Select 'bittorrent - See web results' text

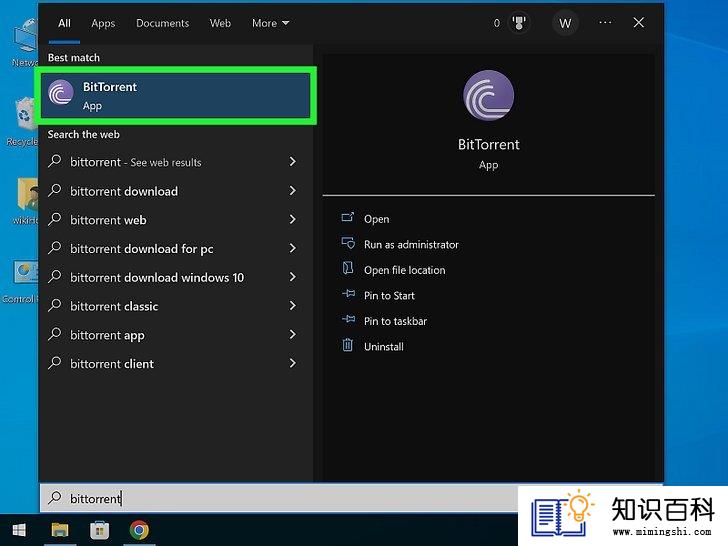136,162
